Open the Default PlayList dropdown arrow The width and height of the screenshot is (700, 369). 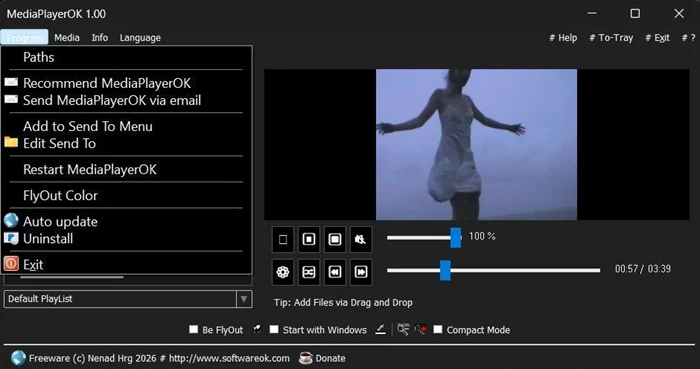[244, 299]
